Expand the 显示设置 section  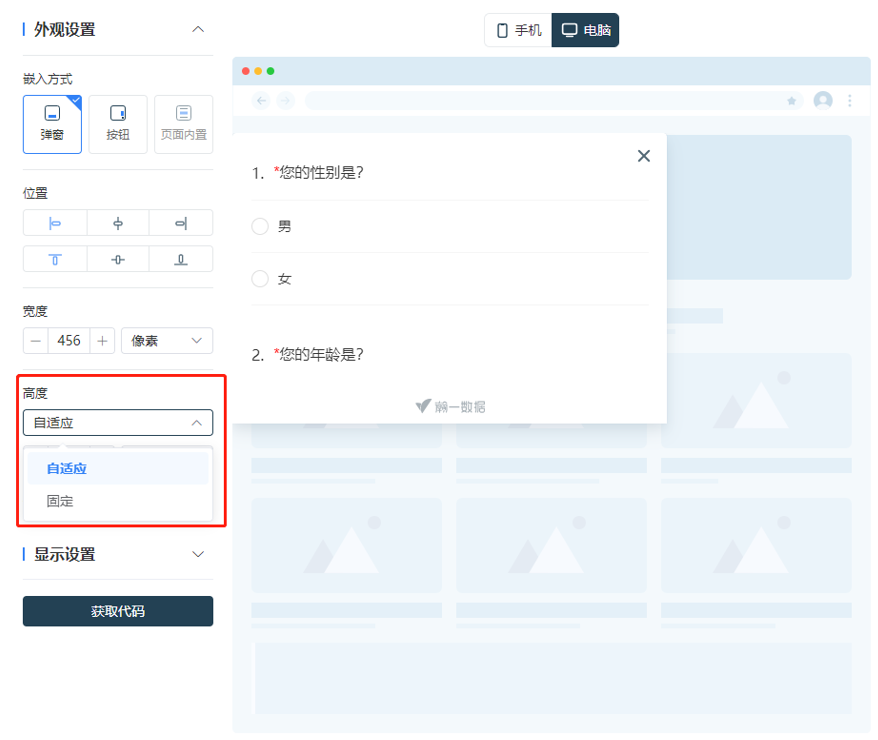tap(198, 554)
